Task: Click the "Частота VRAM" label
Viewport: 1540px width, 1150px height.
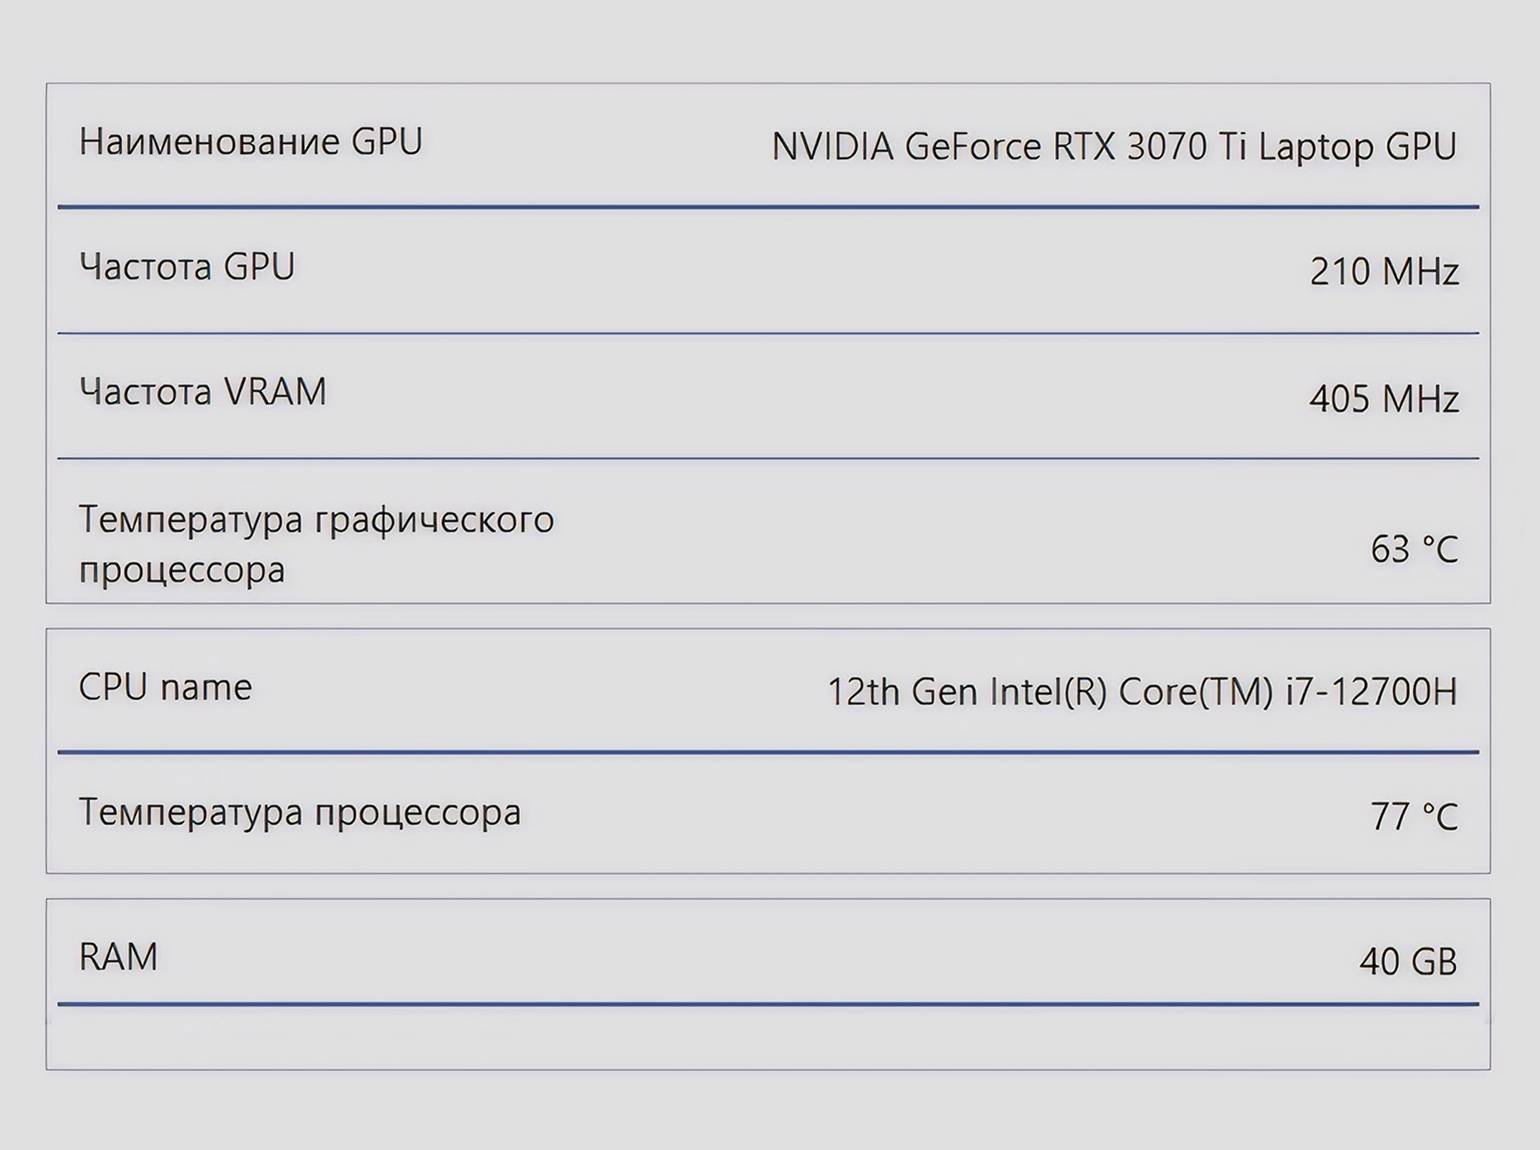Action: (203, 392)
